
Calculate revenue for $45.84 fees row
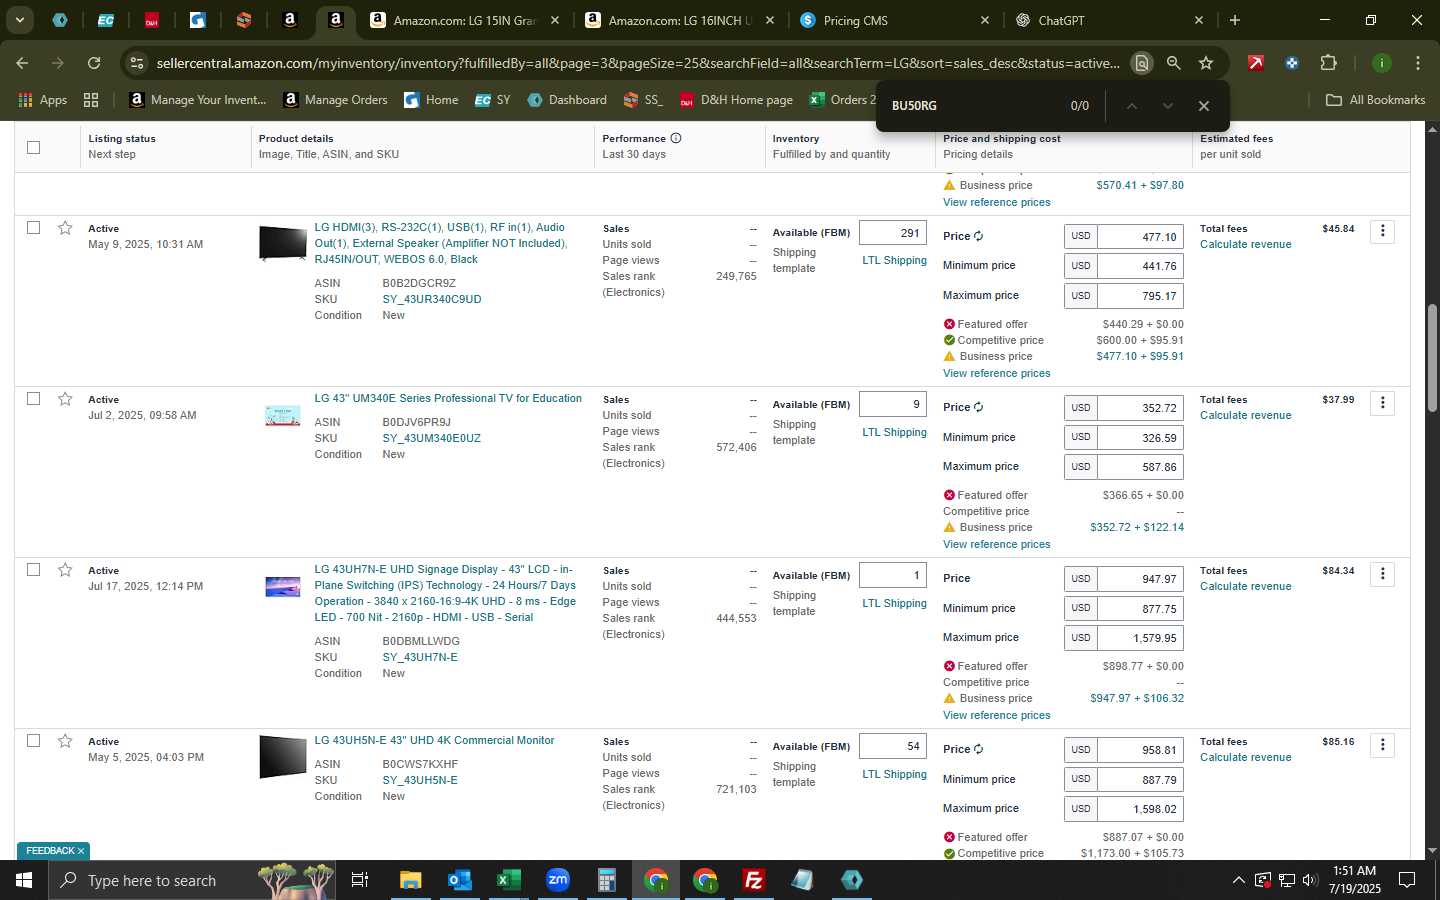pyautogui.click(x=1245, y=245)
